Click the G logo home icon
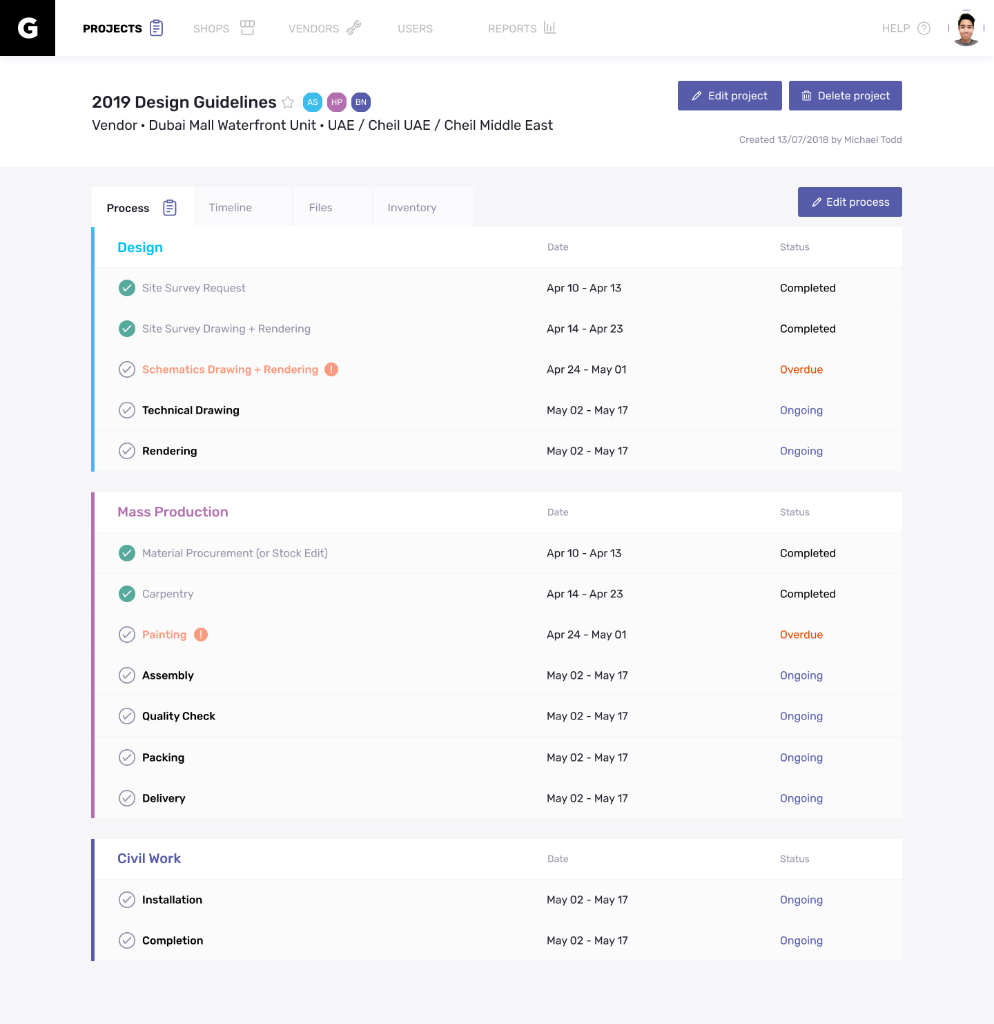 click(27, 28)
